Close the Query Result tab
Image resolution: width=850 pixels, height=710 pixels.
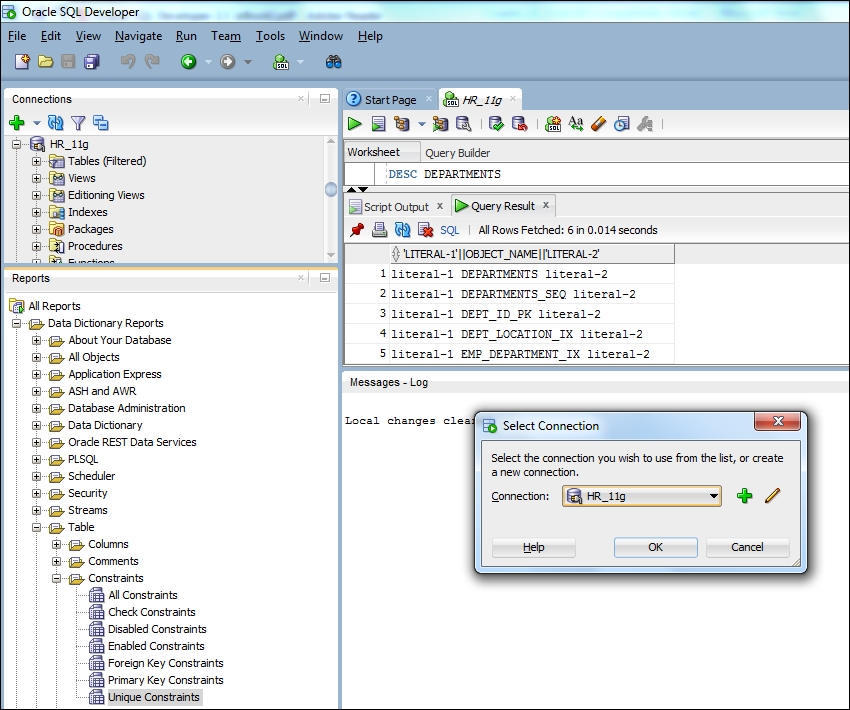pos(546,205)
